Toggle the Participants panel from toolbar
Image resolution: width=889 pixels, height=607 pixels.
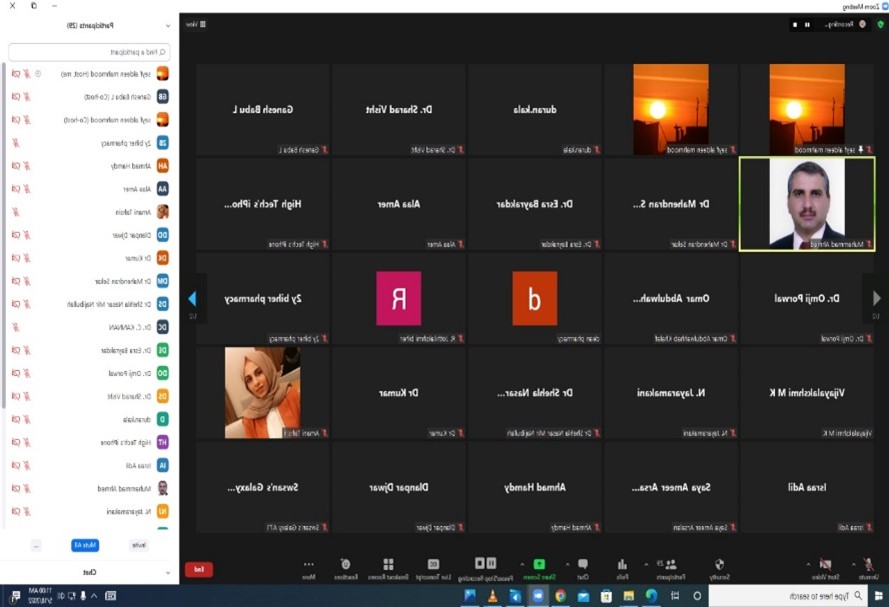pyautogui.click(x=671, y=566)
